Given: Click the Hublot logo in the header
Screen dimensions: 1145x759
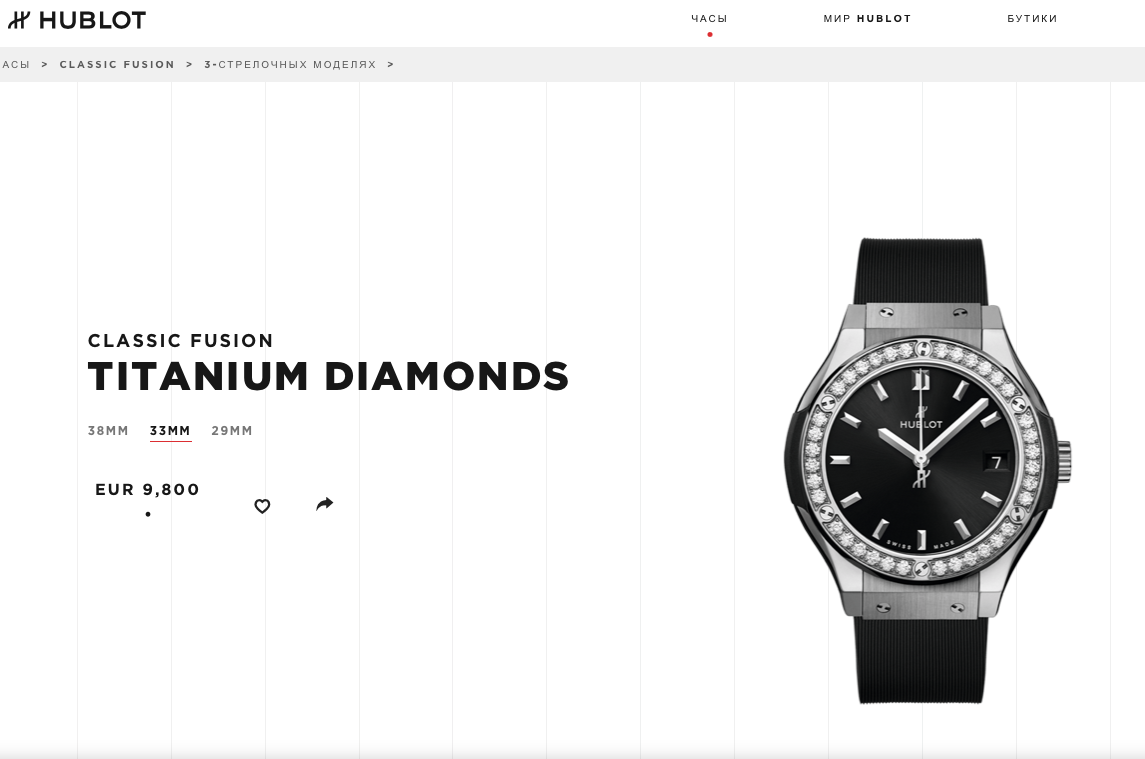Looking at the screenshot, I should pos(77,20).
